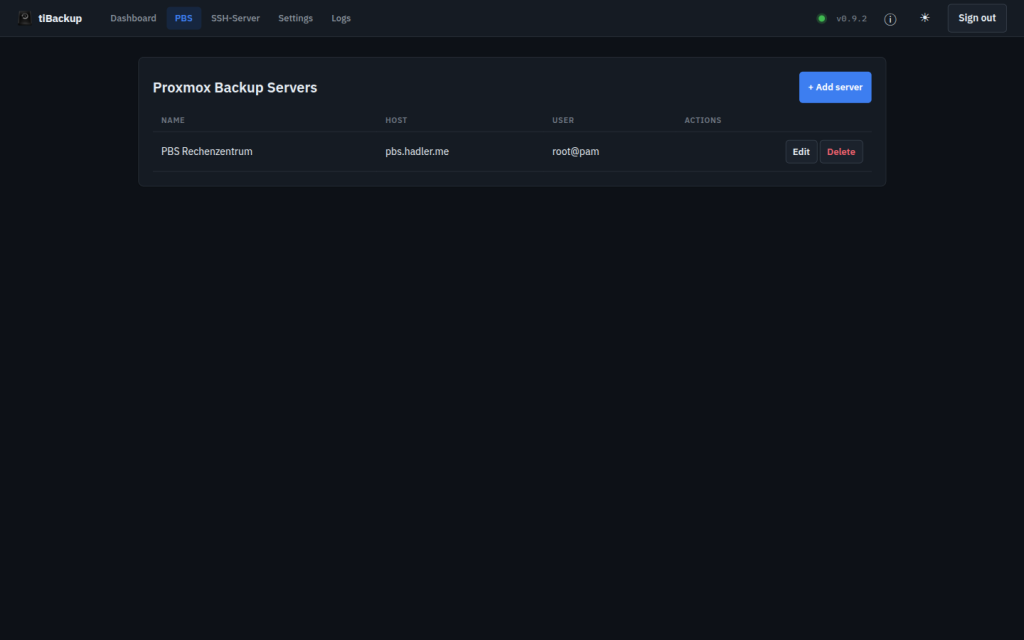Click the tiBackup brand name
Screen dimensions: 1024x640
(x=60, y=18)
